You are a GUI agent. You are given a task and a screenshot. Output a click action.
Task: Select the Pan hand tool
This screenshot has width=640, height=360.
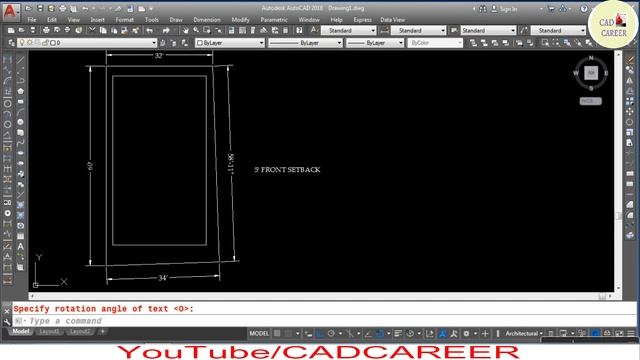click(x=185, y=30)
